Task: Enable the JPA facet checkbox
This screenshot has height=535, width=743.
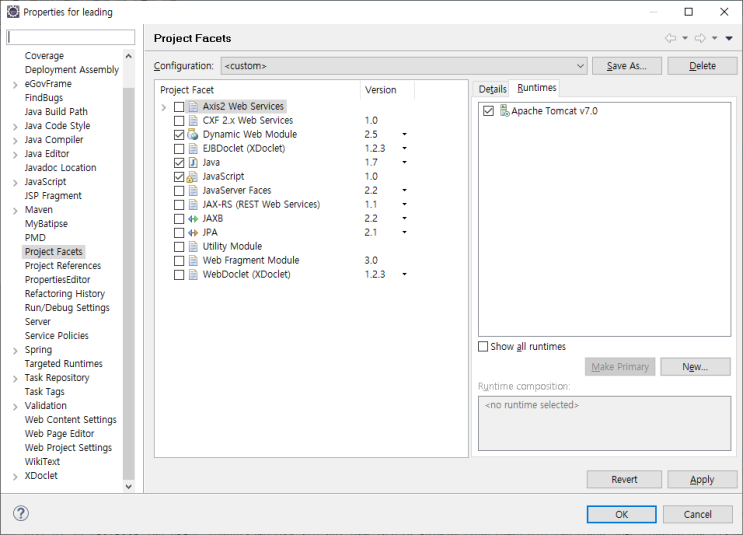Action: click(x=179, y=233)
